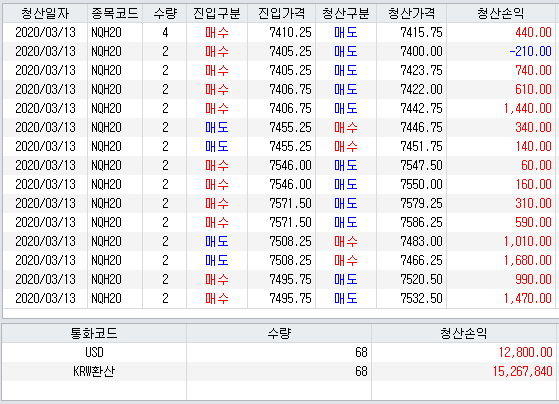559x404 pixels.
Task: Sort by the 종목코드 column header
Action: pyautogui.click(x=115, y=14)
